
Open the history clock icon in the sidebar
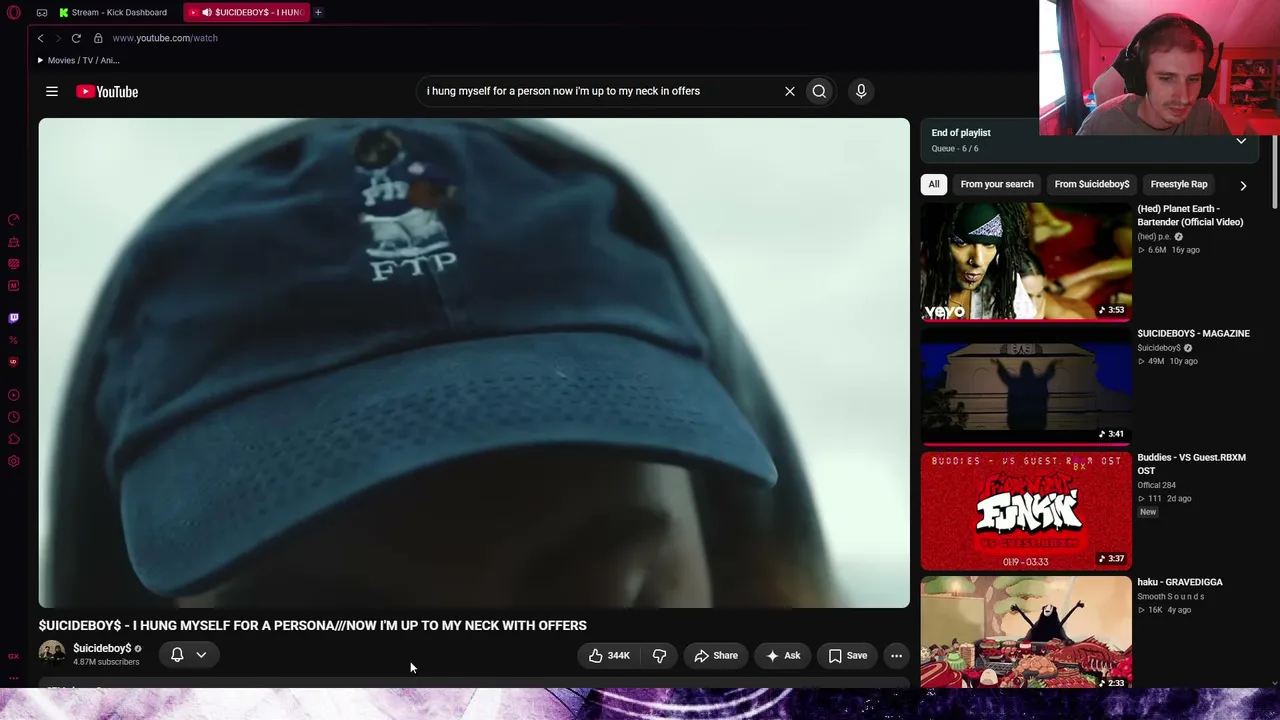tap(14, 417)
